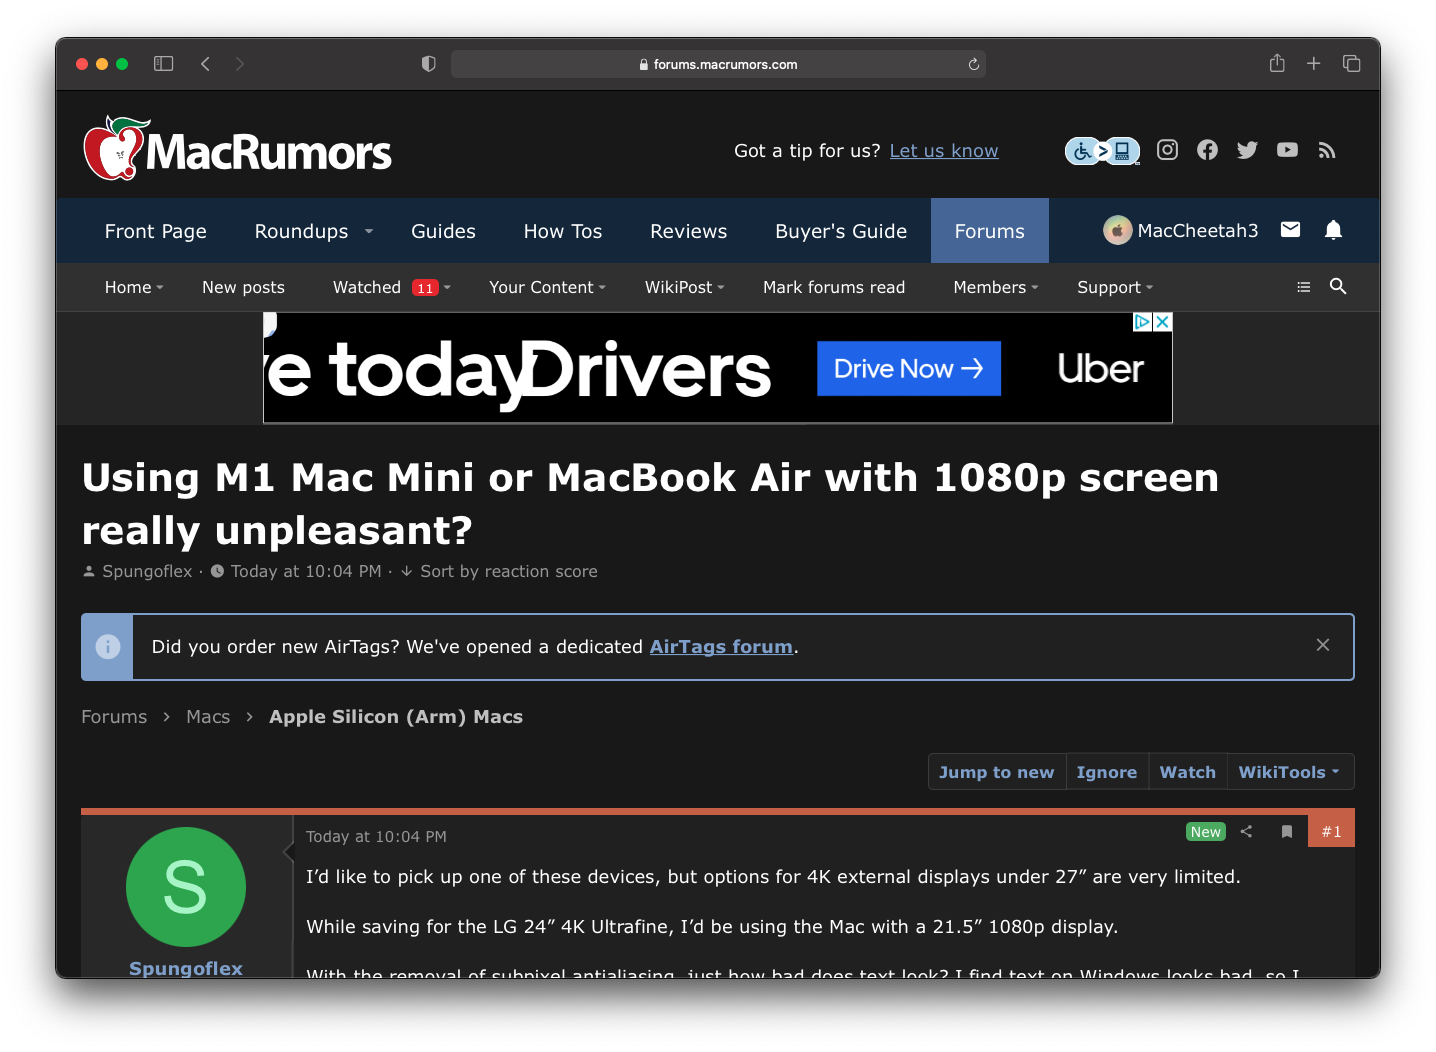The height and width of the screenshot is (1052, 1436).
Task: Open Spungoflex username under avatar
Action: [x=186, y=968]
